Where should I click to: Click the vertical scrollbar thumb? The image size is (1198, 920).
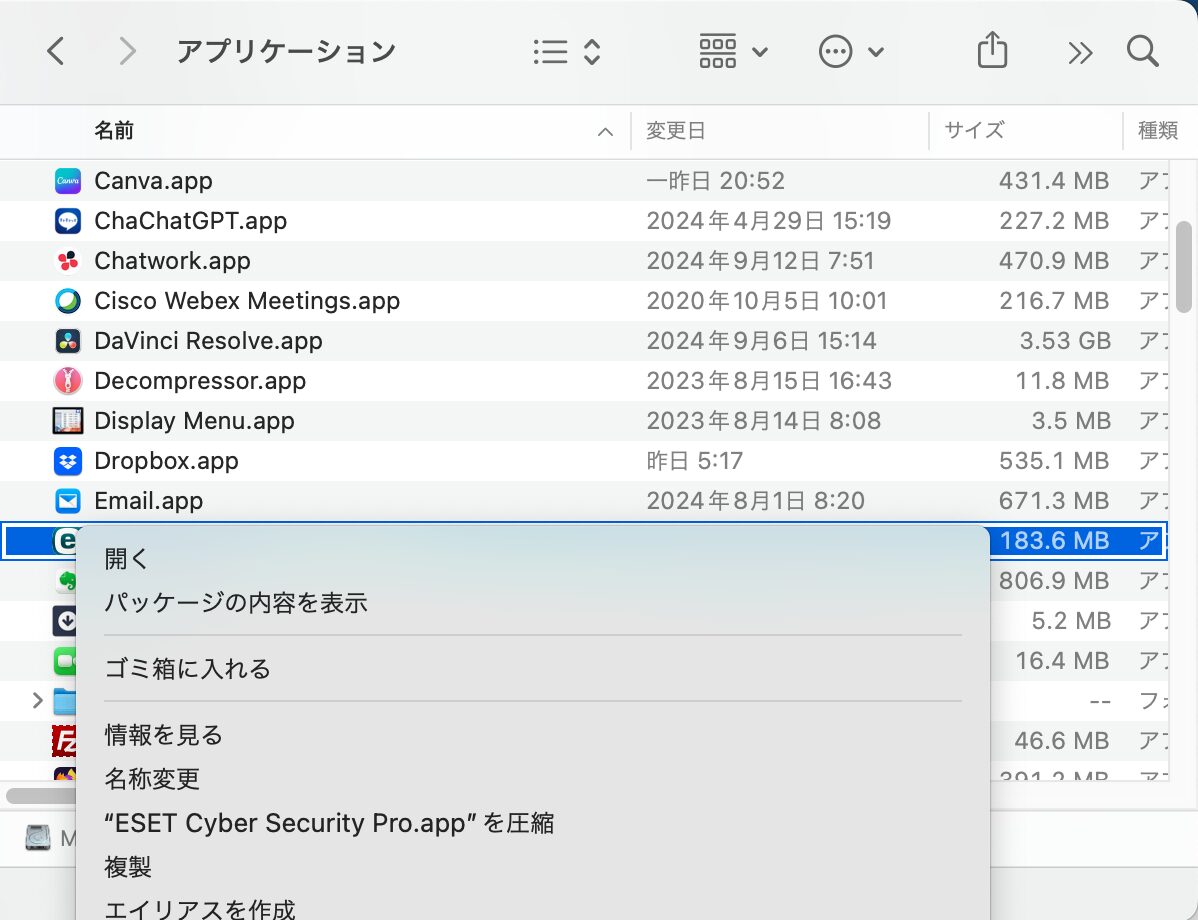pos(1183,267)
